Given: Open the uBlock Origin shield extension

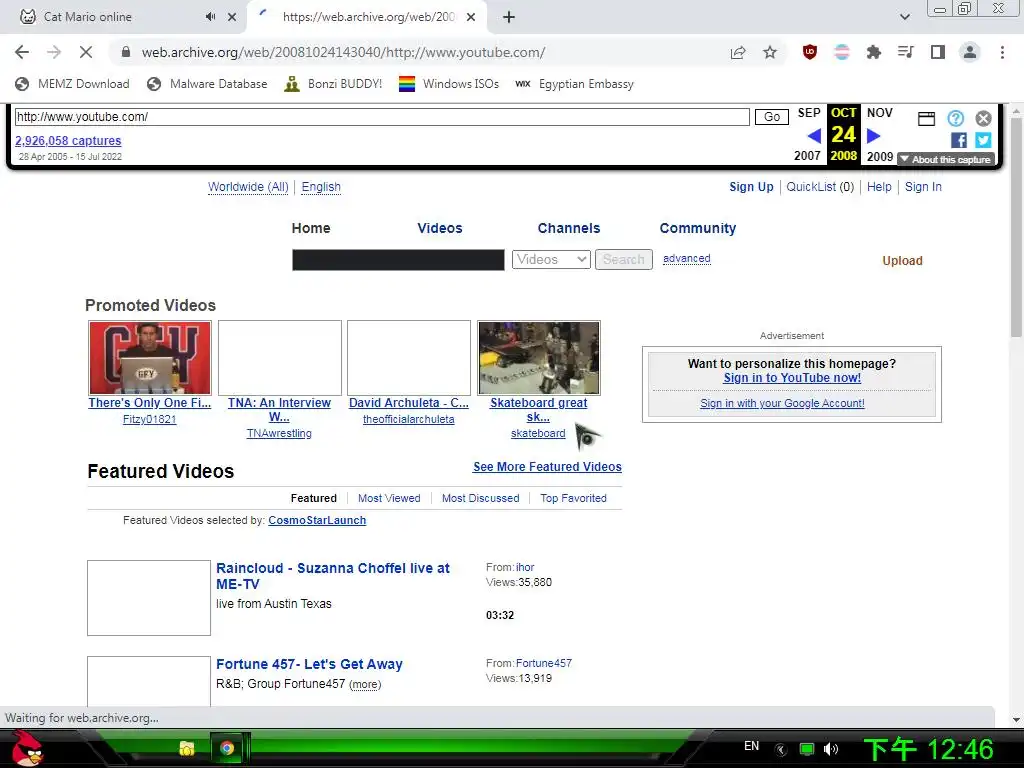Looking at the screenshot, I should 810,52.
